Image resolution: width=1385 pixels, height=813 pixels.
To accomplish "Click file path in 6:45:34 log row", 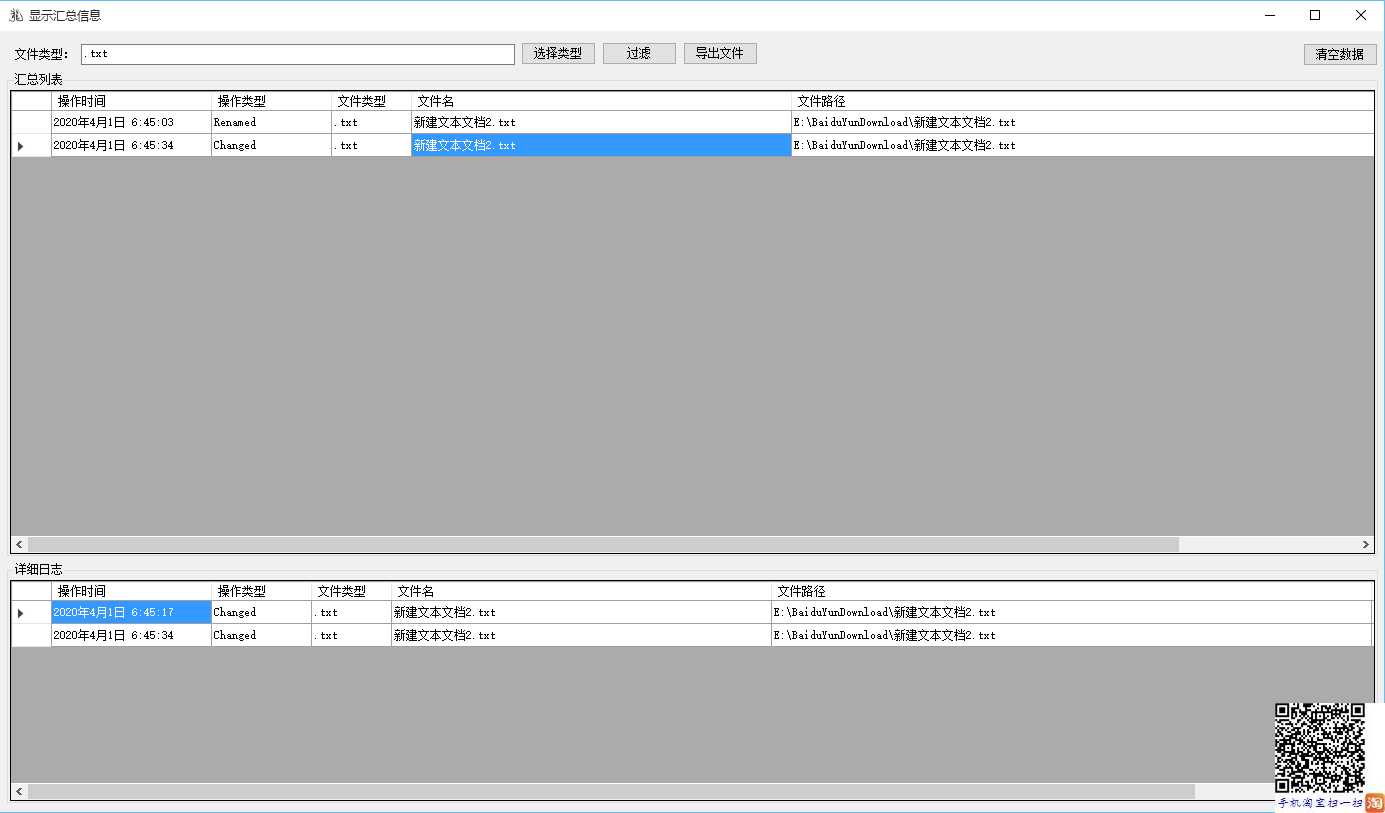I will [1072, 635].
